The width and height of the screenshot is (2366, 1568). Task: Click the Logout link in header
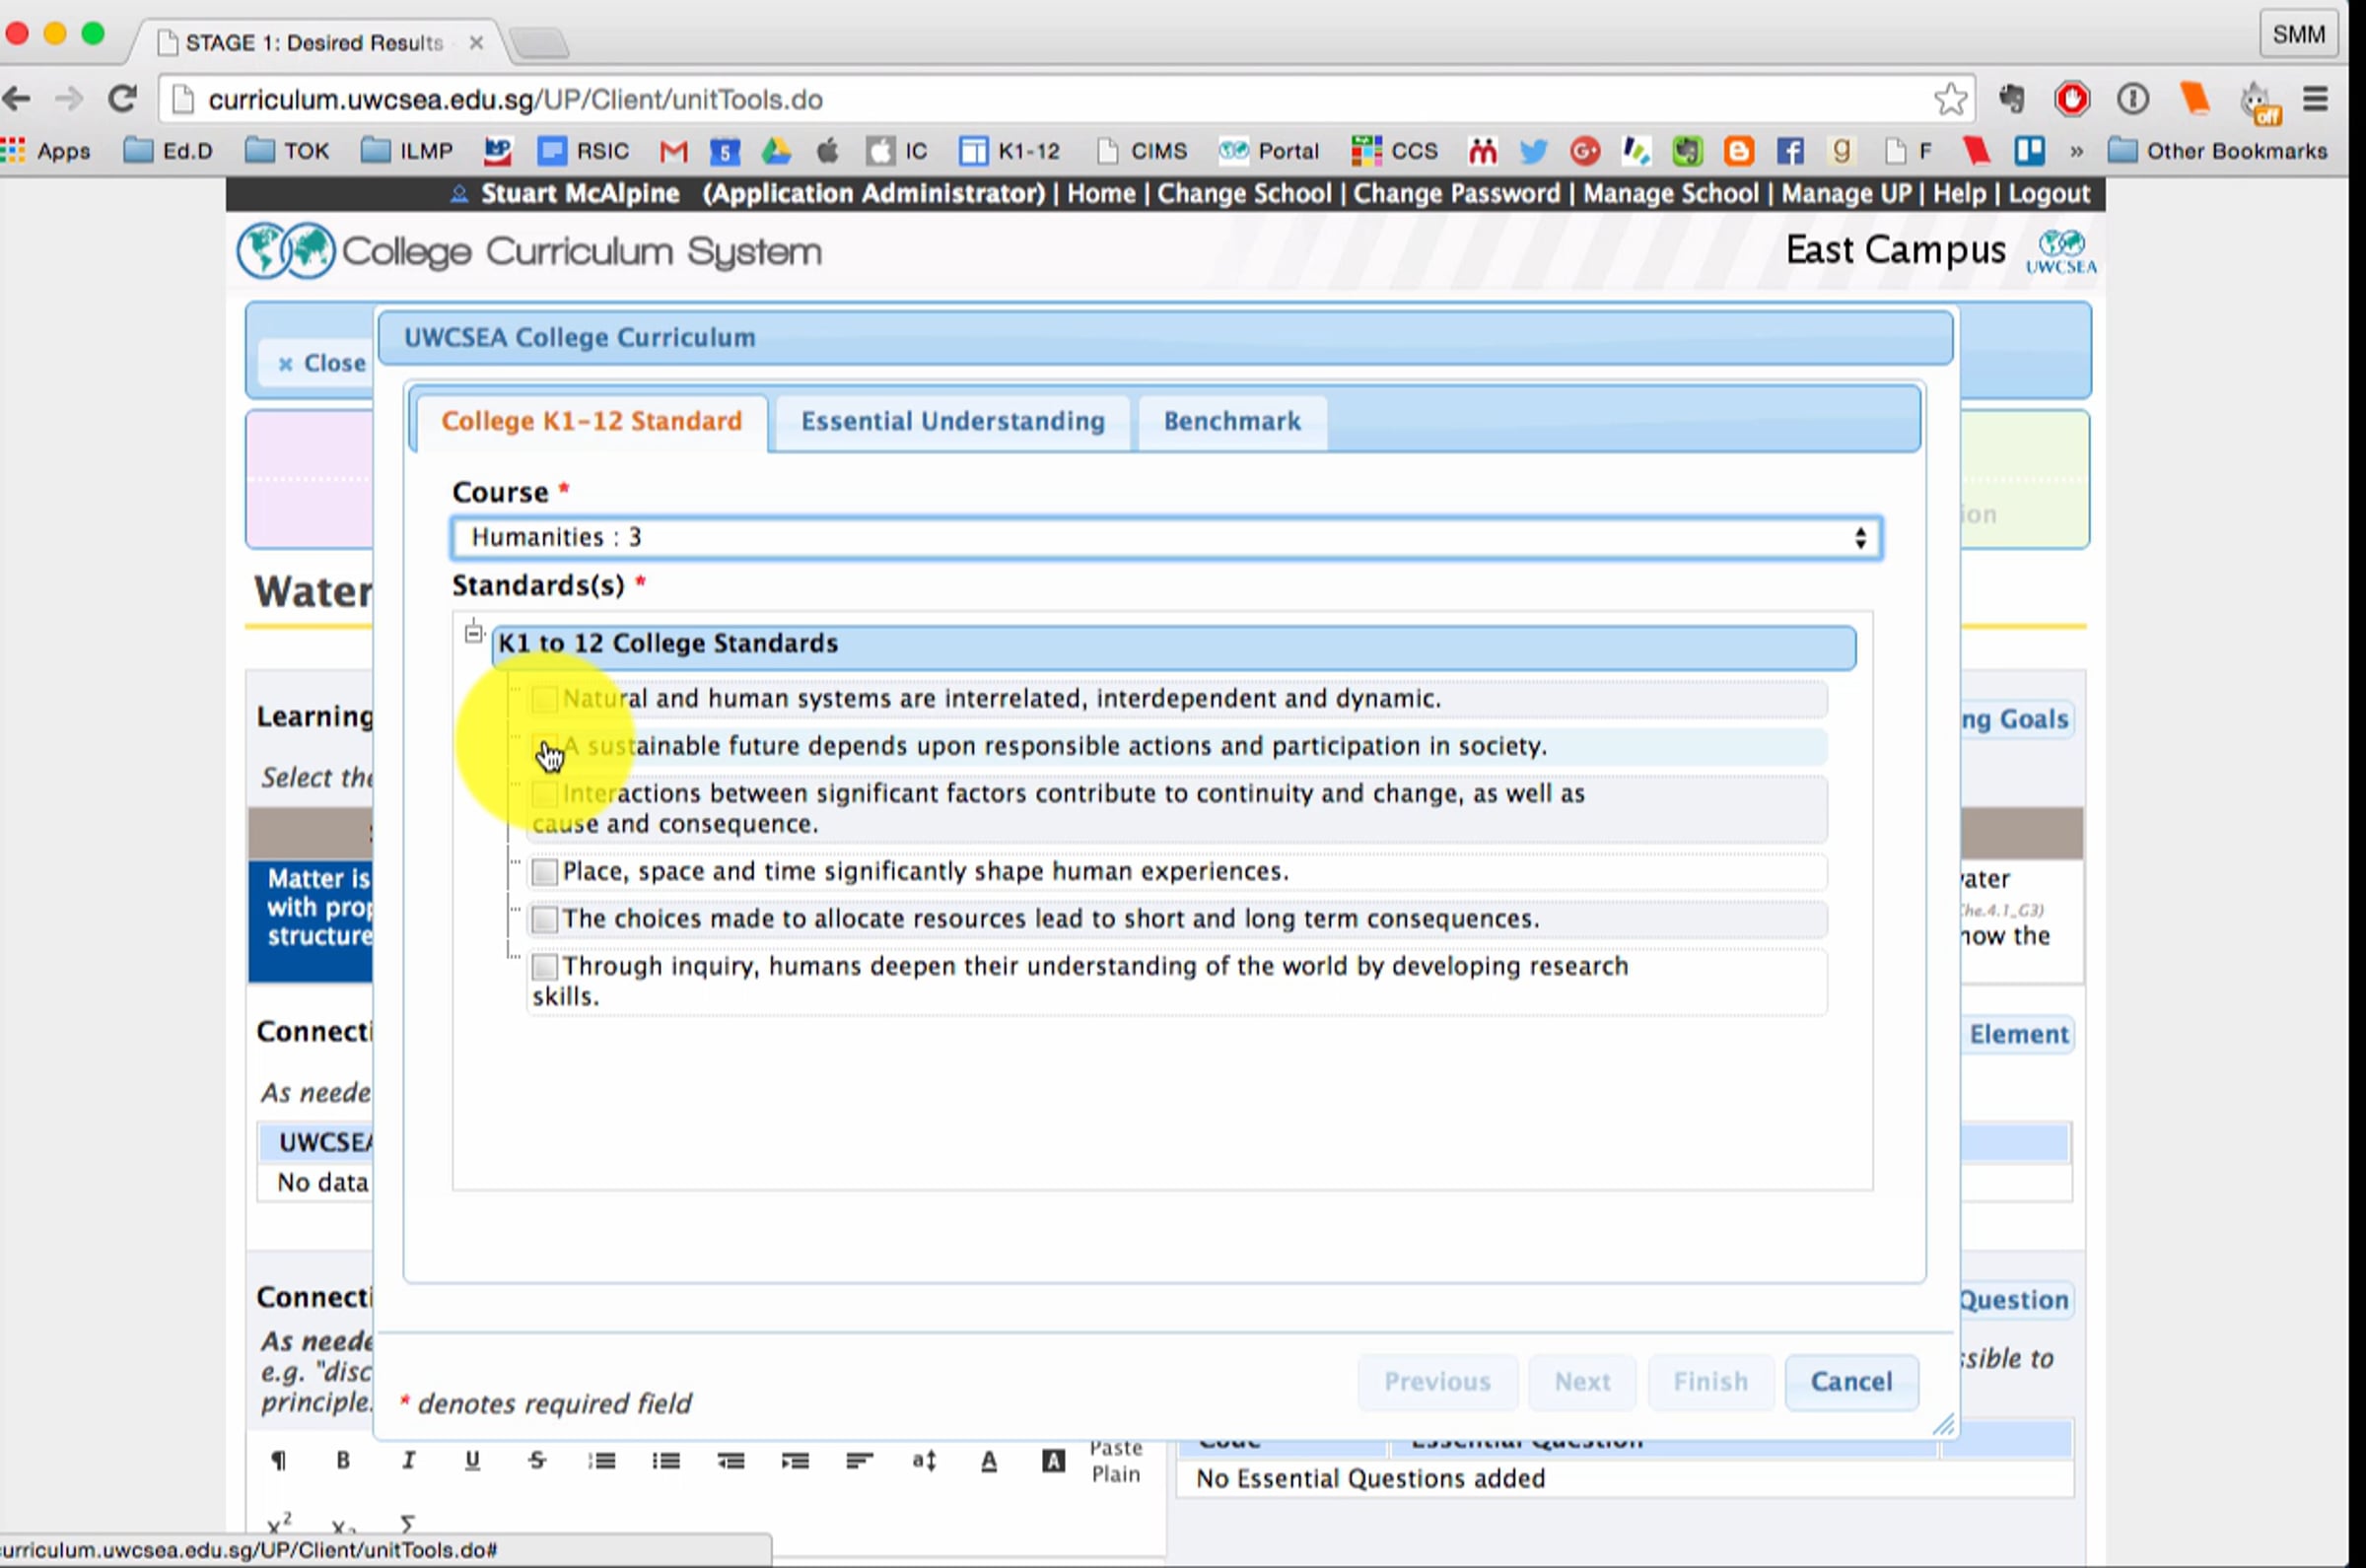pyautogui.click(x=2049, y=194)
